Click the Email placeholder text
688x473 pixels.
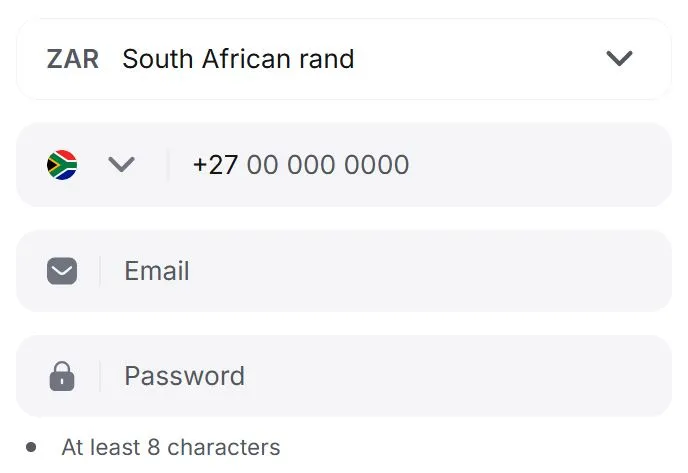pyautogui.click(x=157, y=271)
